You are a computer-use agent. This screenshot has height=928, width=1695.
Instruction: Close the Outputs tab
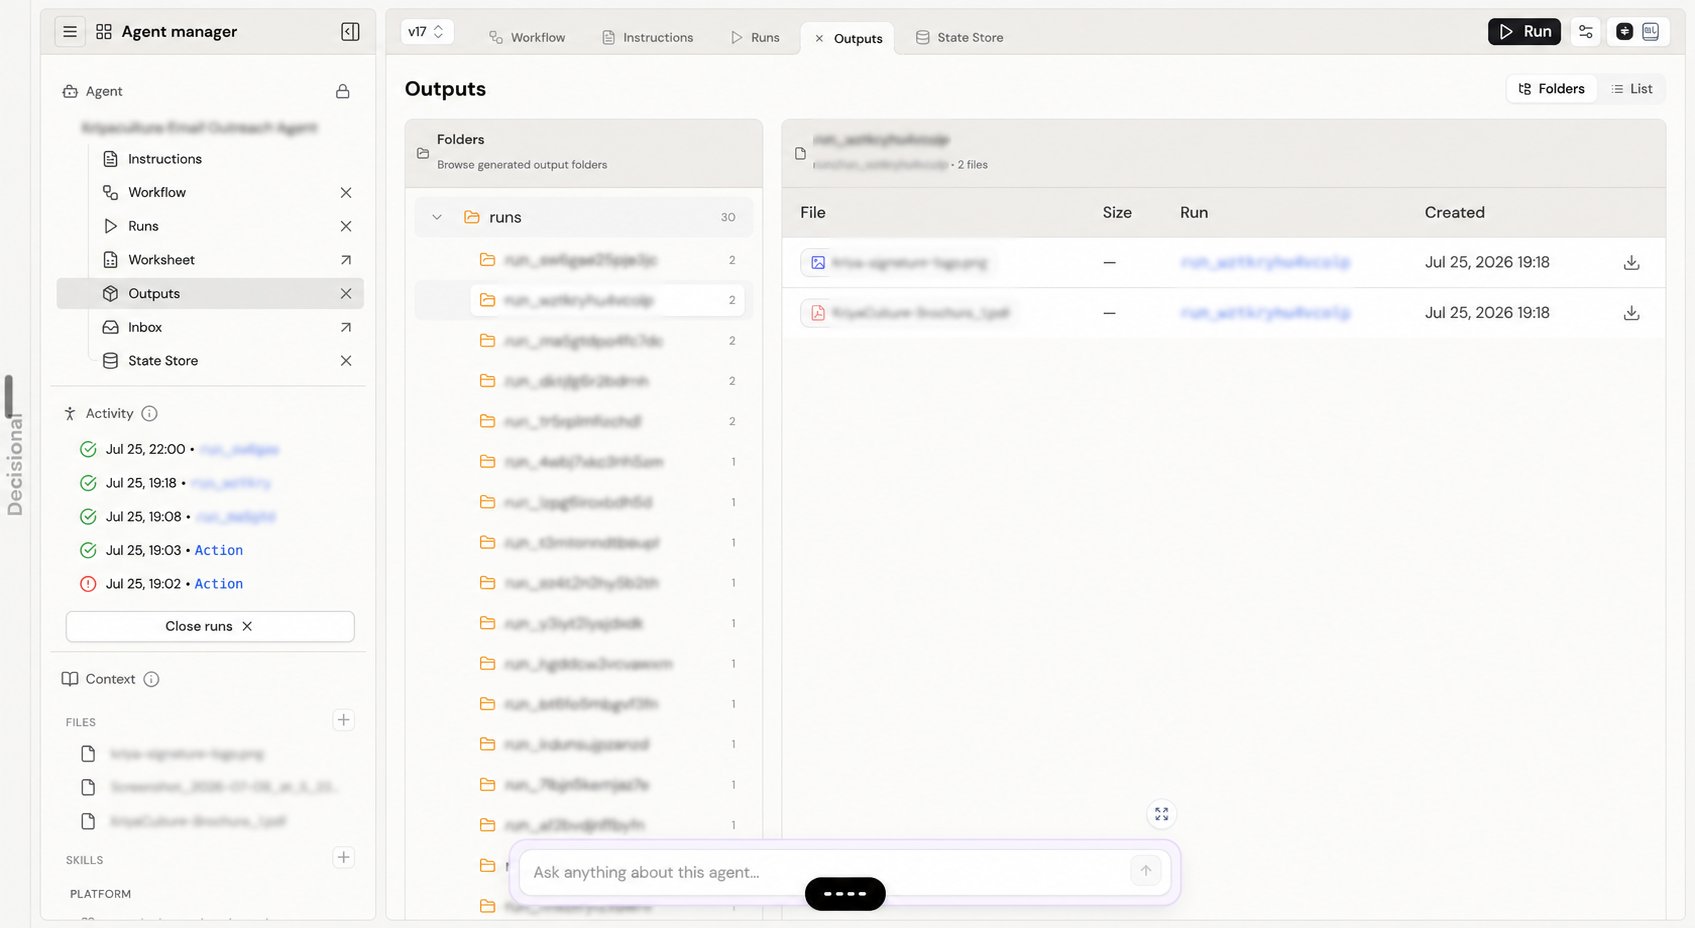tap(819, 39)
